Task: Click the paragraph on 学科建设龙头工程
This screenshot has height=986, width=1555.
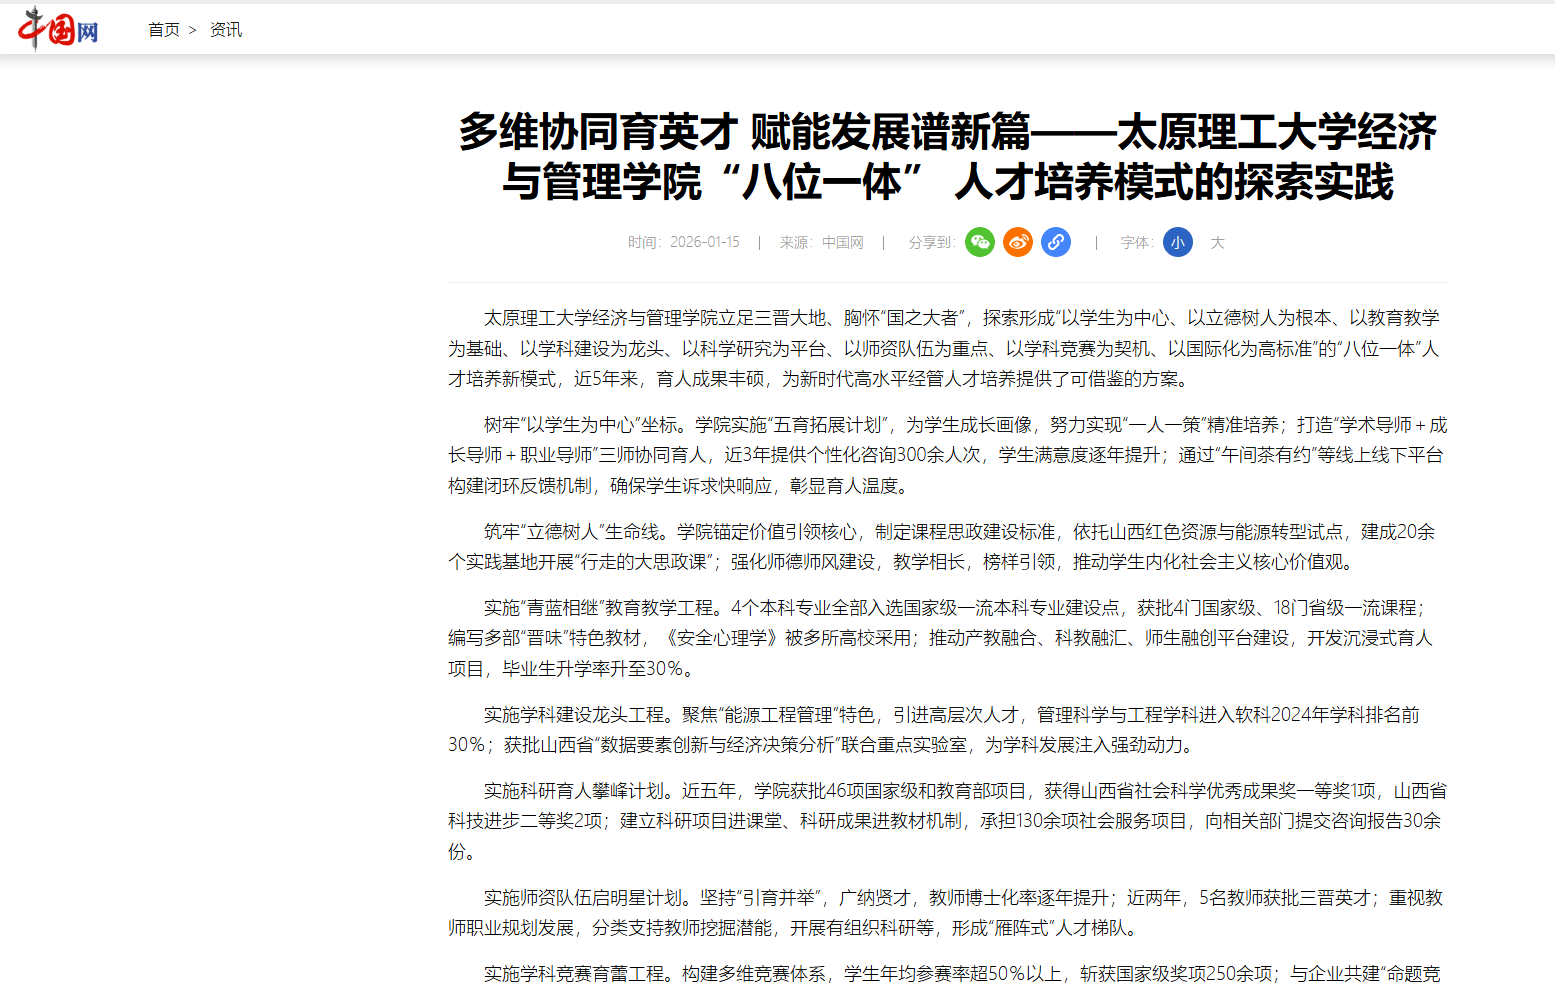Action: click(947, 729)
